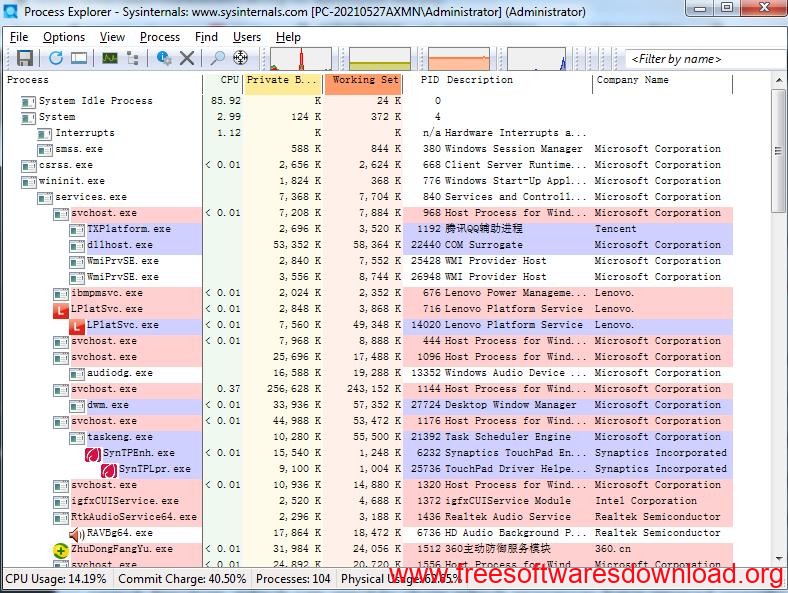Click the Save toolbar icon
Image resolution: width=788 pixels, height=593 pixels.
pos(25,58)
